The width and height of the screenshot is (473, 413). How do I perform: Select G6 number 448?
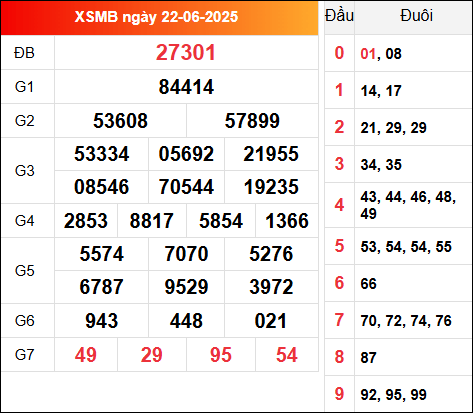186,321
